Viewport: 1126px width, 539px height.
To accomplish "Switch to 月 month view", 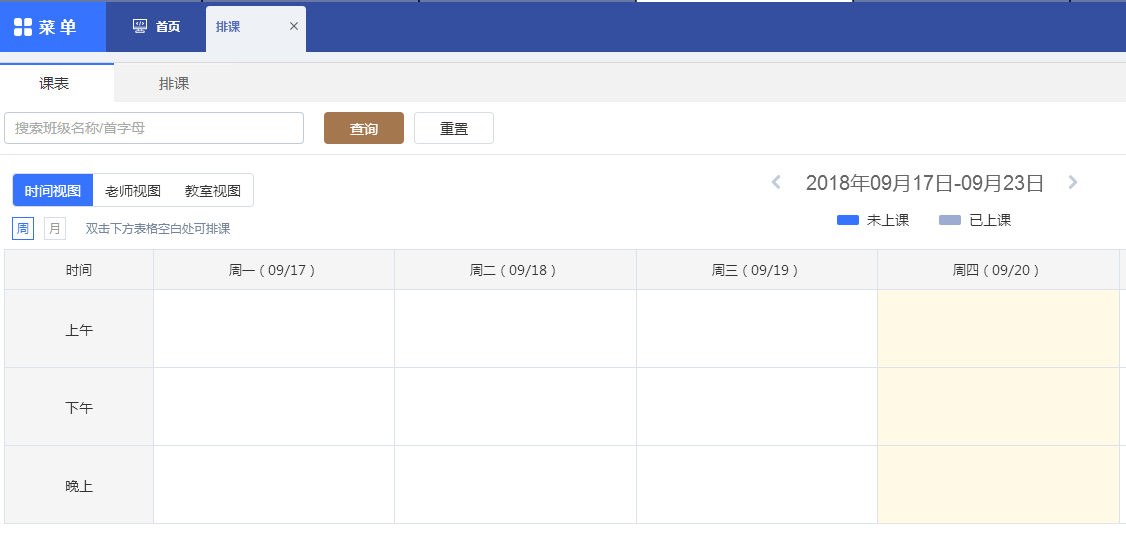I will point(55,229).
